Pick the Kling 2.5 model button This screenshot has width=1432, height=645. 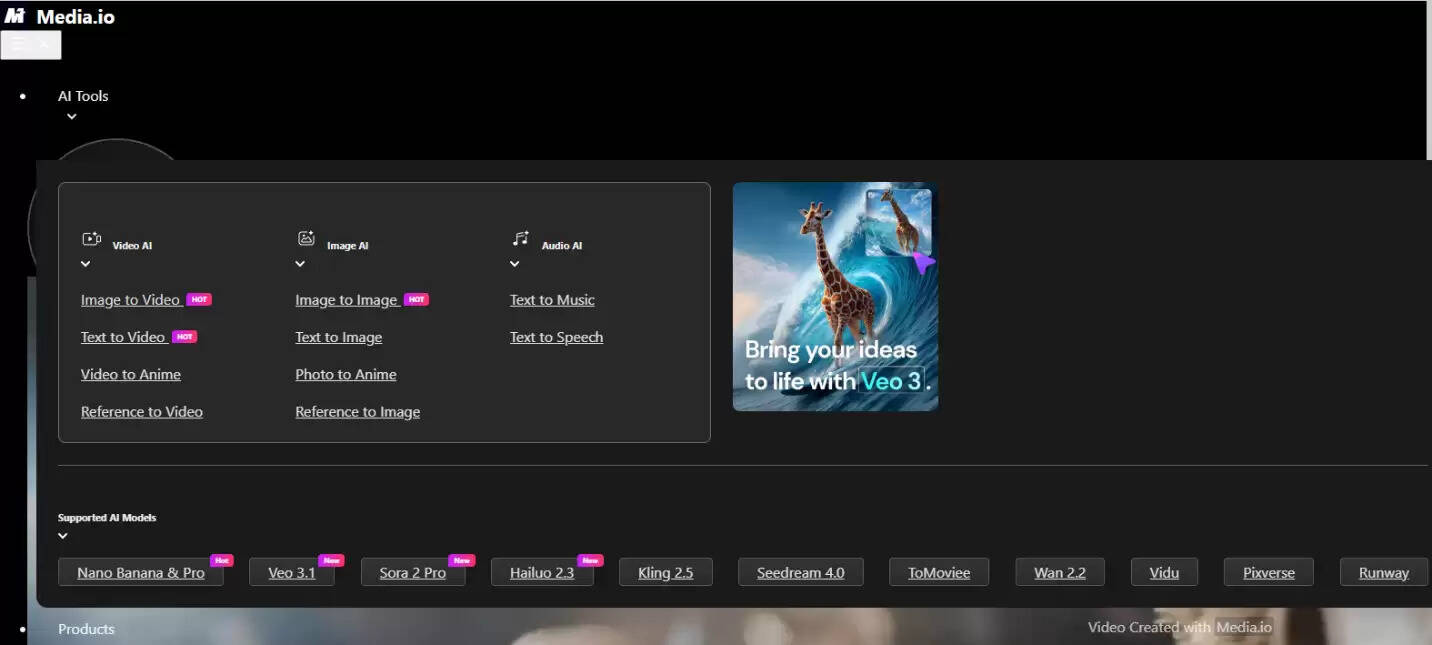pyautogui.click(x=666, y=573)
